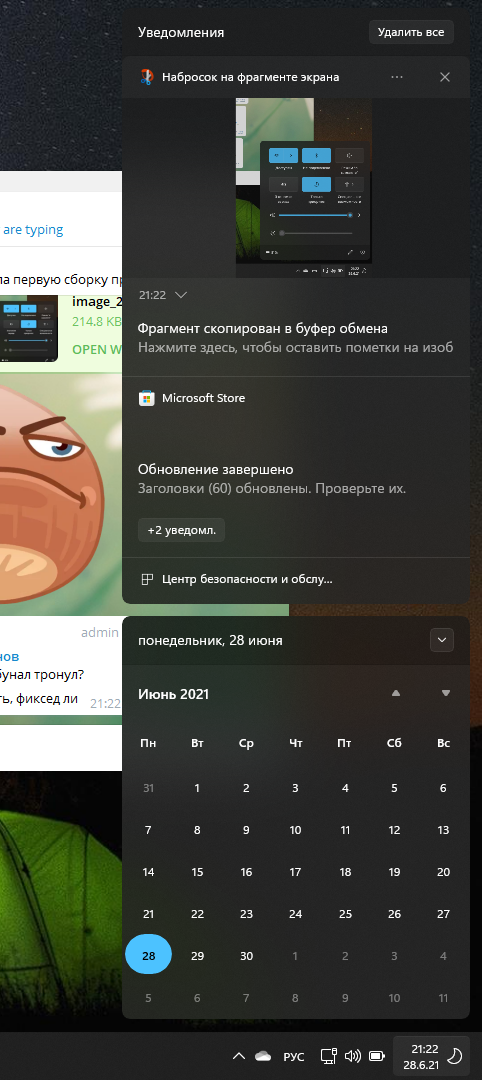The height and width of the screenshot is (1080, 482).
Task: Click the Snip & Sketch app icon
Action: 147,76
